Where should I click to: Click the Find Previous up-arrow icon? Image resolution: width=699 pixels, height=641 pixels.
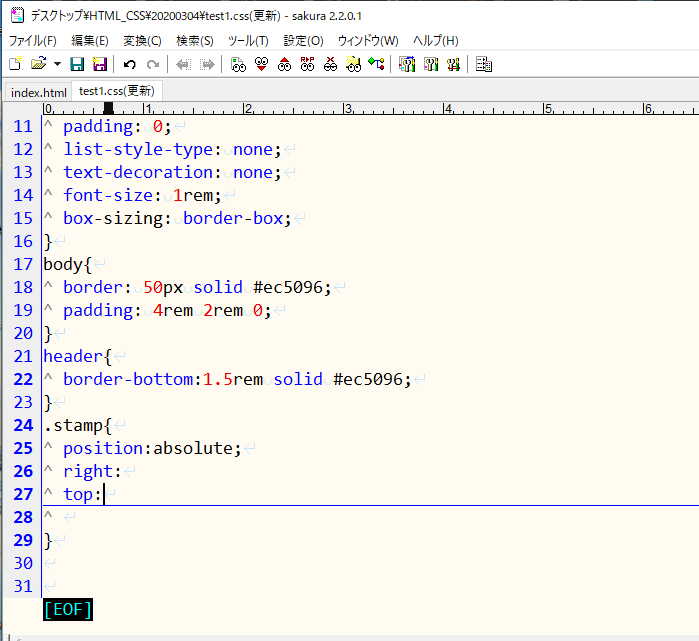pyautogui.click(x=285, y=64)
